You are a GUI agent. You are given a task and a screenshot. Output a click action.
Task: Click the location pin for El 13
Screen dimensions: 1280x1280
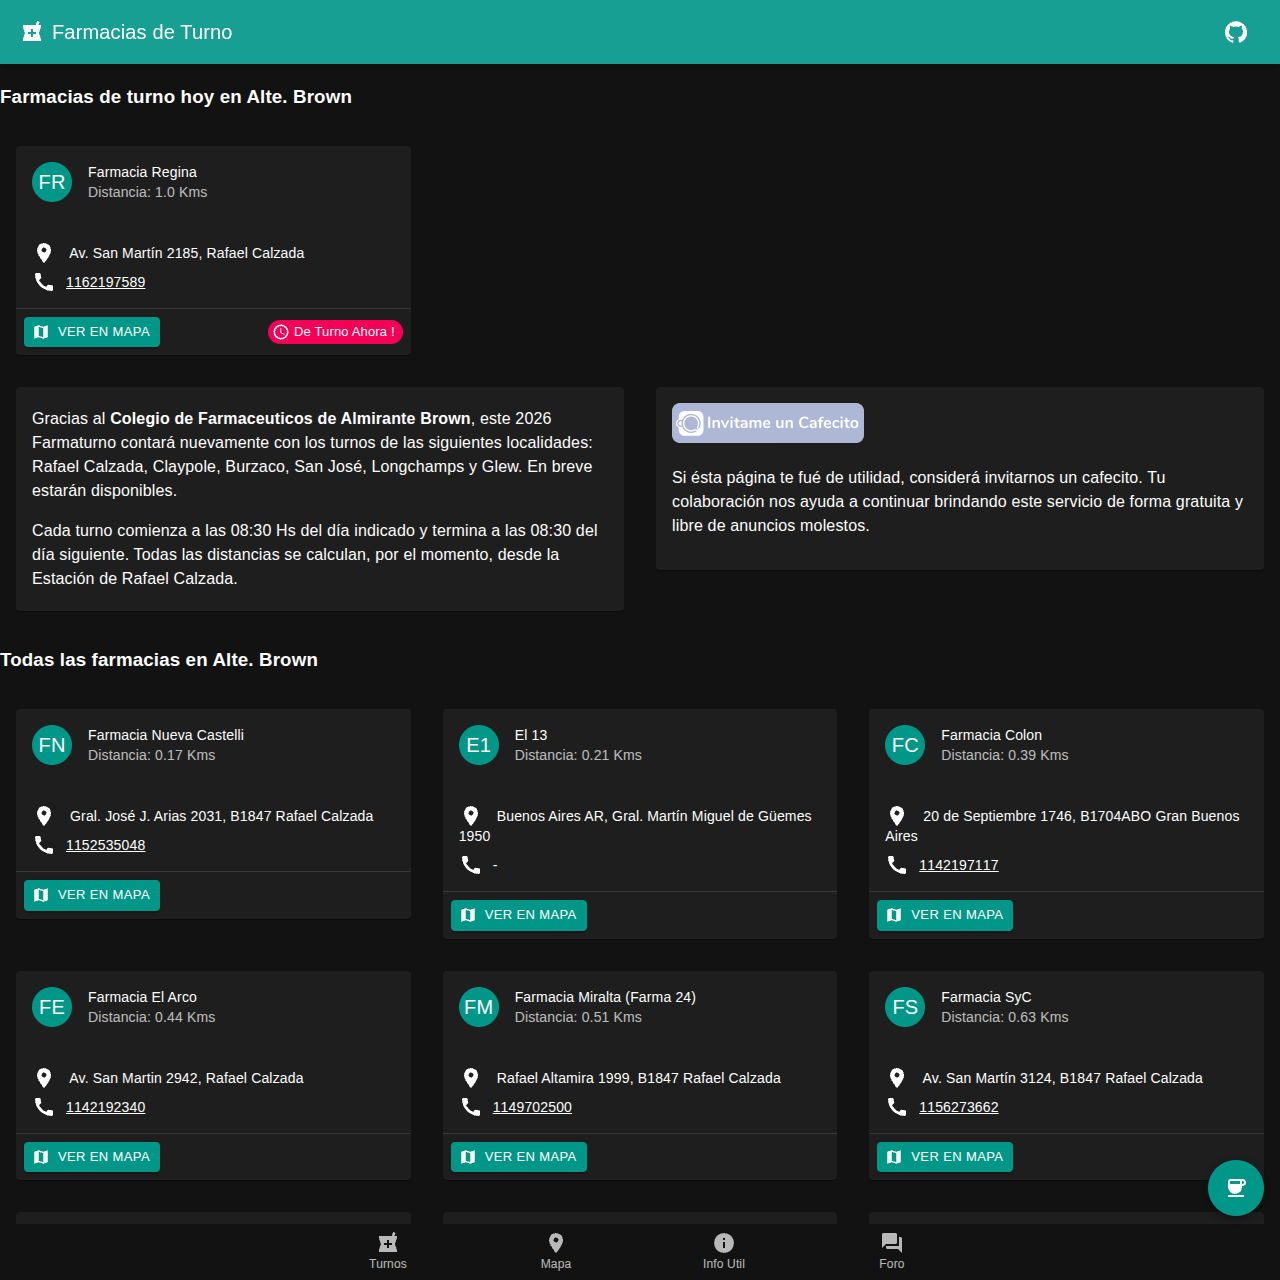click(x=471, y=816)
